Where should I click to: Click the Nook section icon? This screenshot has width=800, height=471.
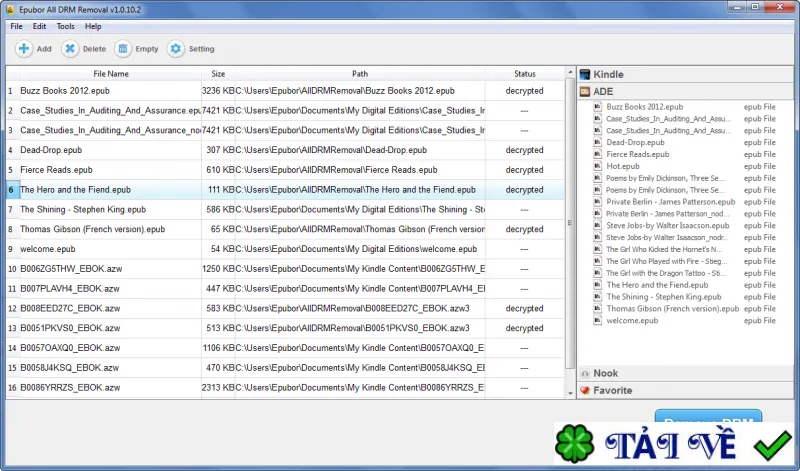[585, 374]
